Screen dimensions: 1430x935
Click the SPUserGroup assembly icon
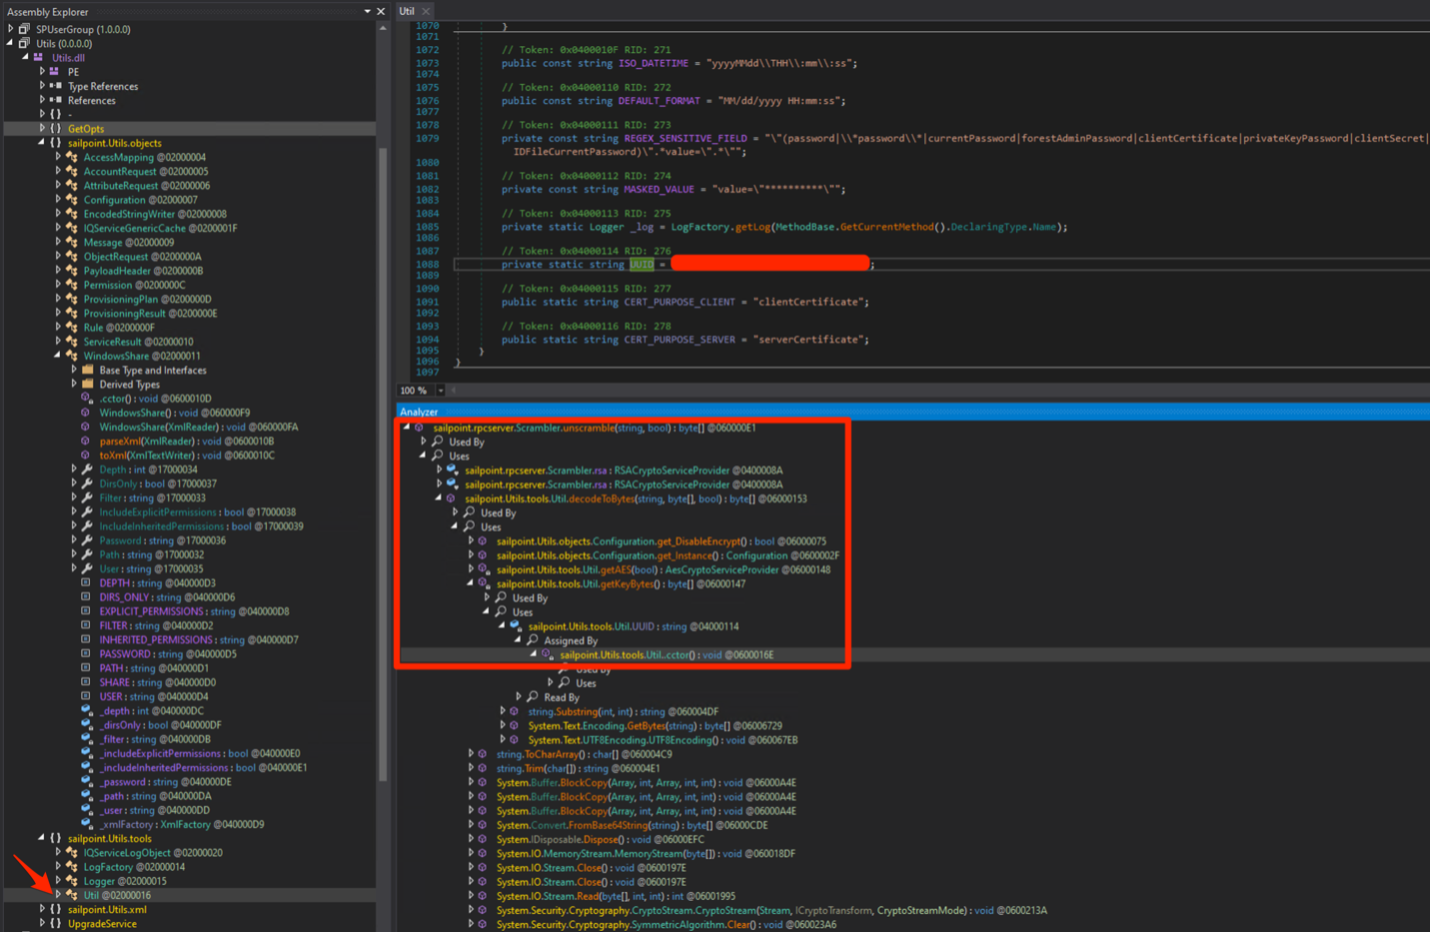pyautogui.click(x=24, y=30)
